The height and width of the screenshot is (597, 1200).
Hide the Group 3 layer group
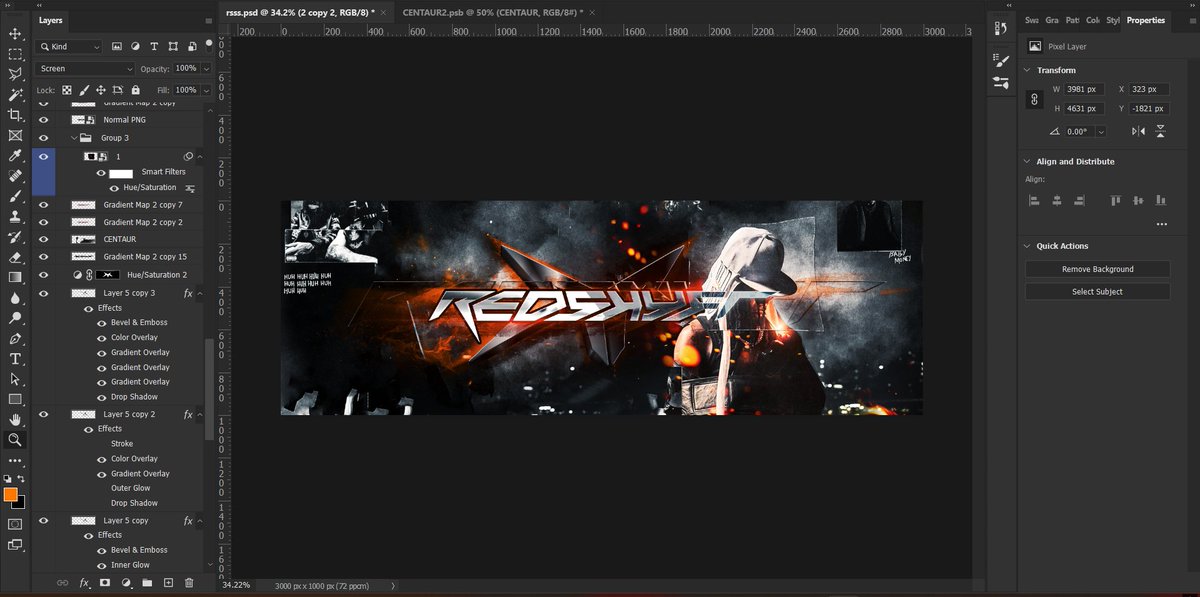43,138
